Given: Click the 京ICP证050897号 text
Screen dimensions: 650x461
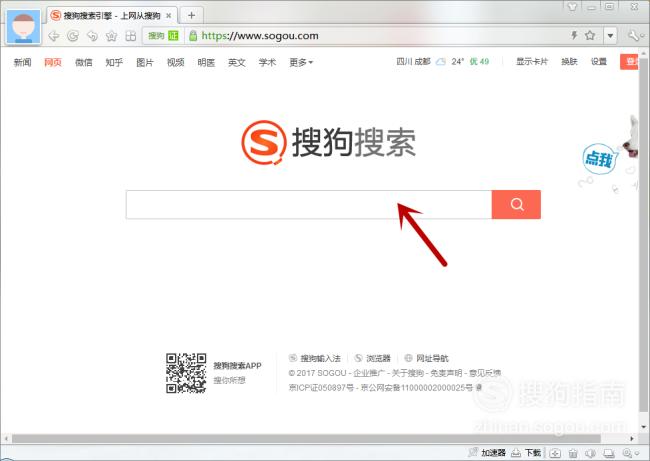Looking at the screenshot, I should coord(321,388).
